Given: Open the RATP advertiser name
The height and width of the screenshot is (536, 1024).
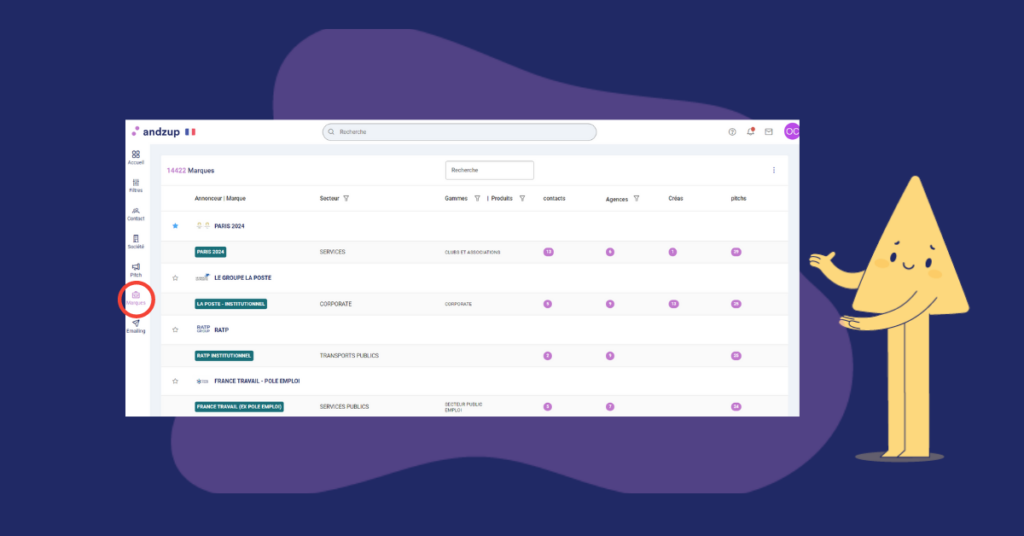Looking at the screenshot, I should 221,330.
